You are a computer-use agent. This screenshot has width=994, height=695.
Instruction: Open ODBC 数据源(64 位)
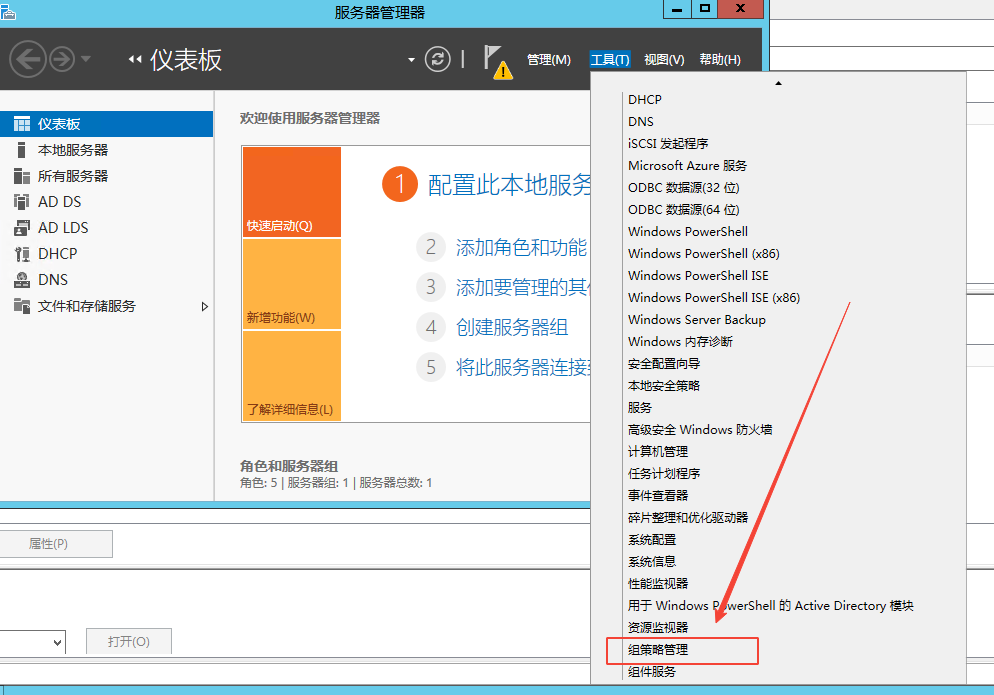click(683, 209)
